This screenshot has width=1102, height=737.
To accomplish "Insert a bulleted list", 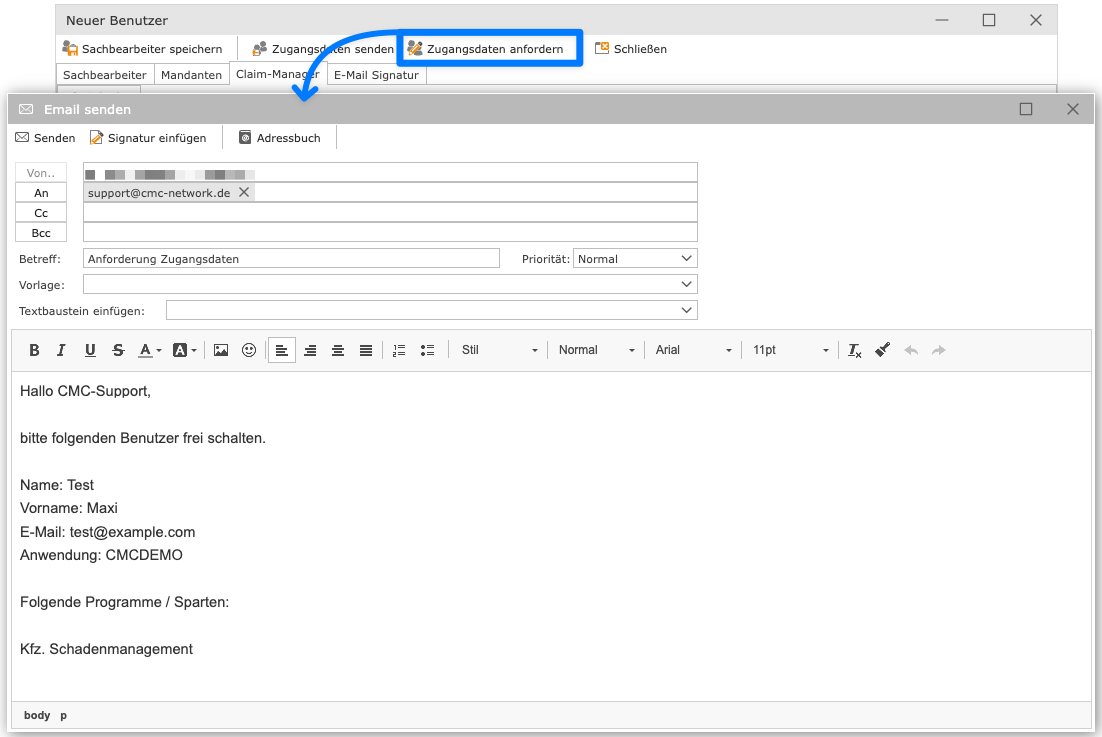I will [x=428, y=350].
